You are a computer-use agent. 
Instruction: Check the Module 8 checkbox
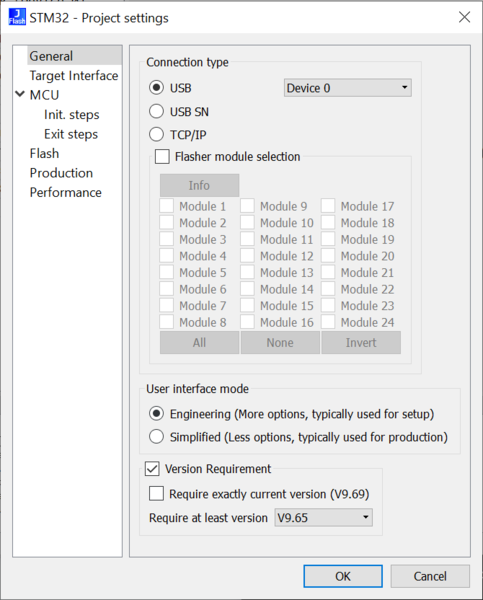click(x=166, y=322)
